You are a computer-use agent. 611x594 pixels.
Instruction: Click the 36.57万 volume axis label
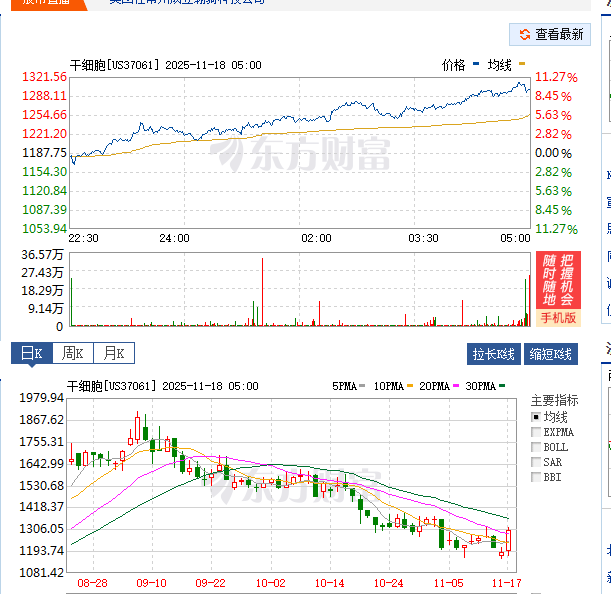tap(42, 255)
